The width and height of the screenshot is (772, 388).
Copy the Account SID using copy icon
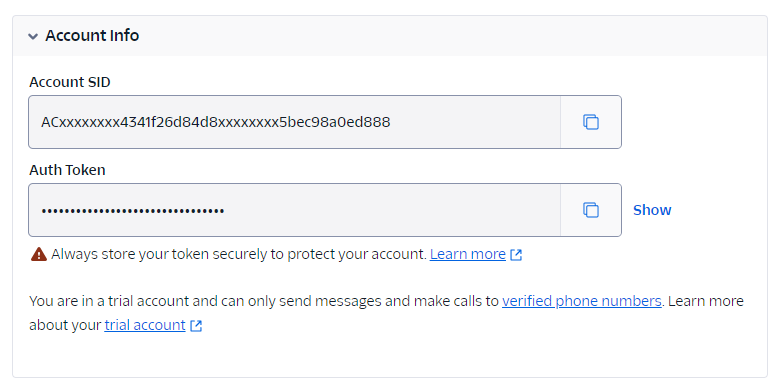point(591,122)
